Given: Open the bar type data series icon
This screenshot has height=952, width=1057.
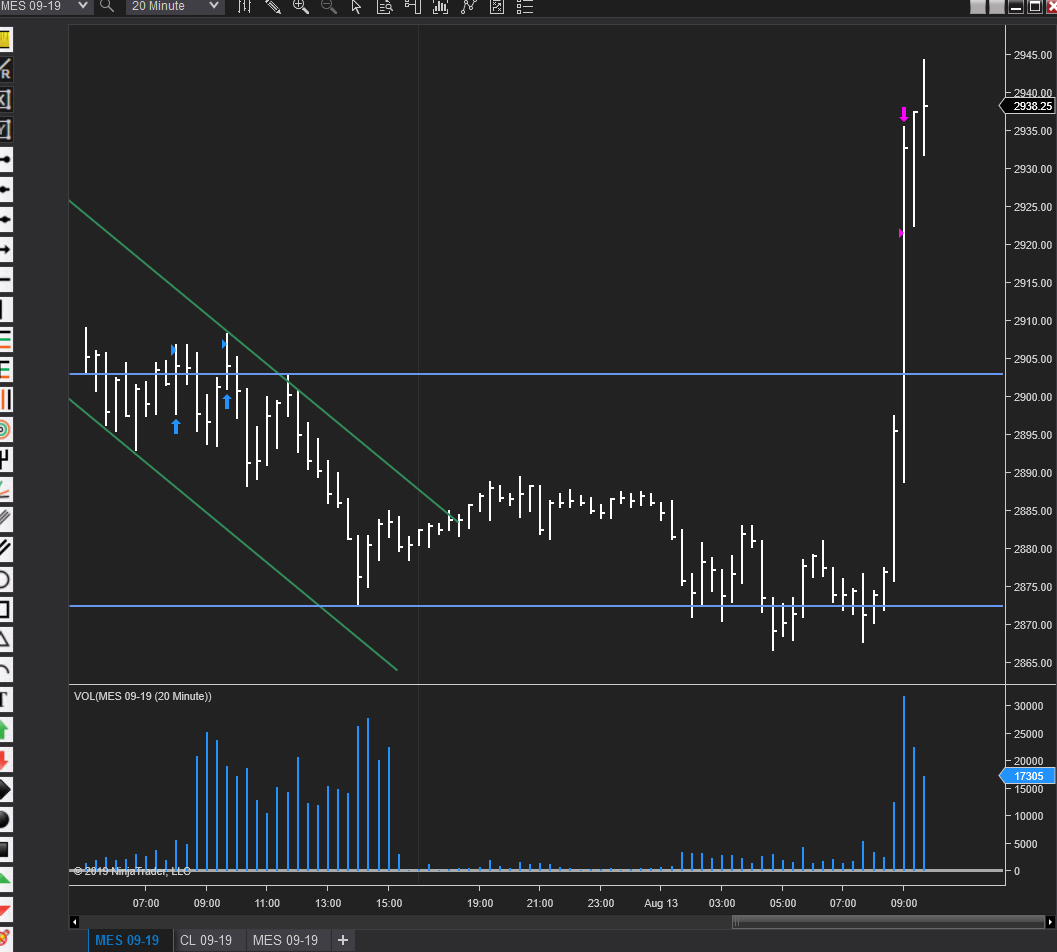Looking at the screenshot, I should [x=245, y=7].
